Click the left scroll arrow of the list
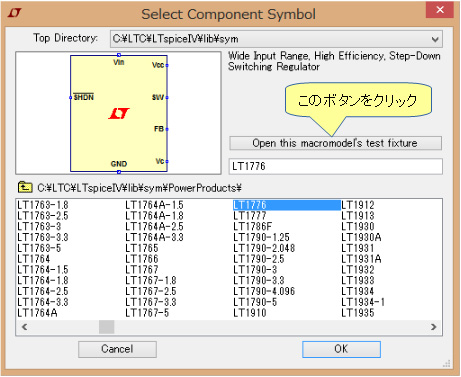Viewport: 461px width, 377px height. 24,327
